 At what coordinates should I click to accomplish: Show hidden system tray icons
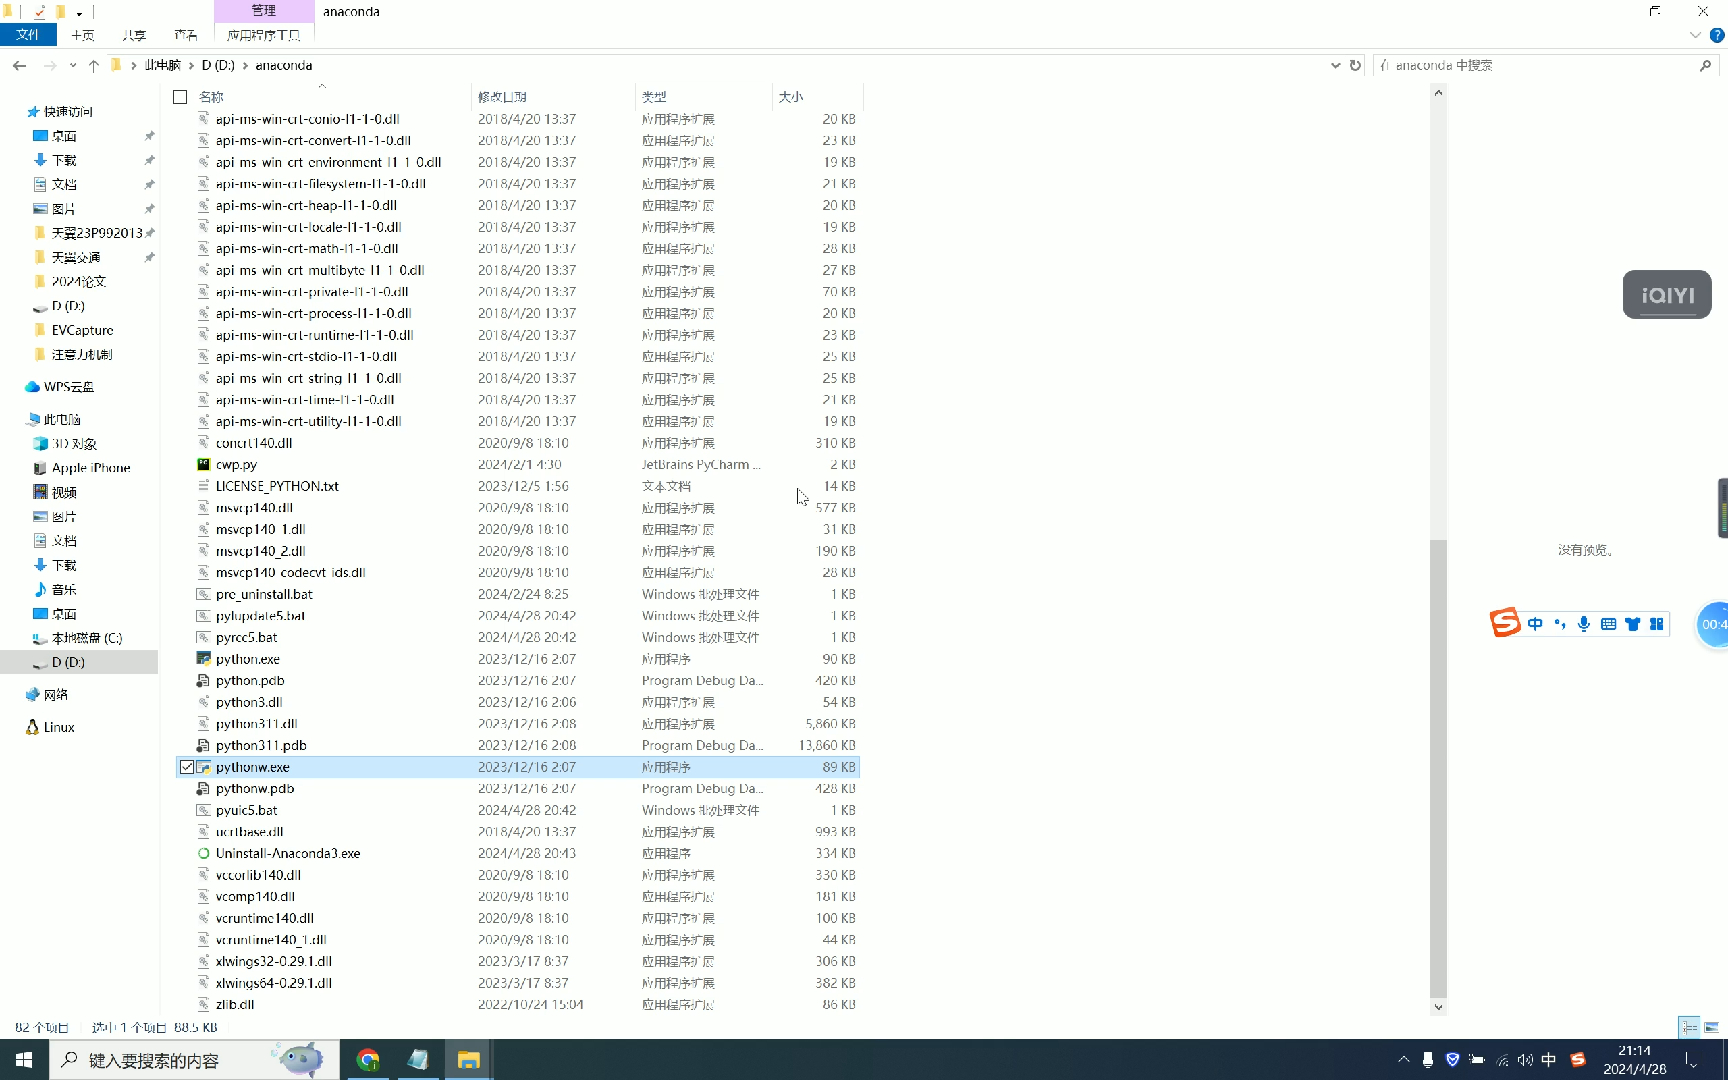pos(1403,1060)
